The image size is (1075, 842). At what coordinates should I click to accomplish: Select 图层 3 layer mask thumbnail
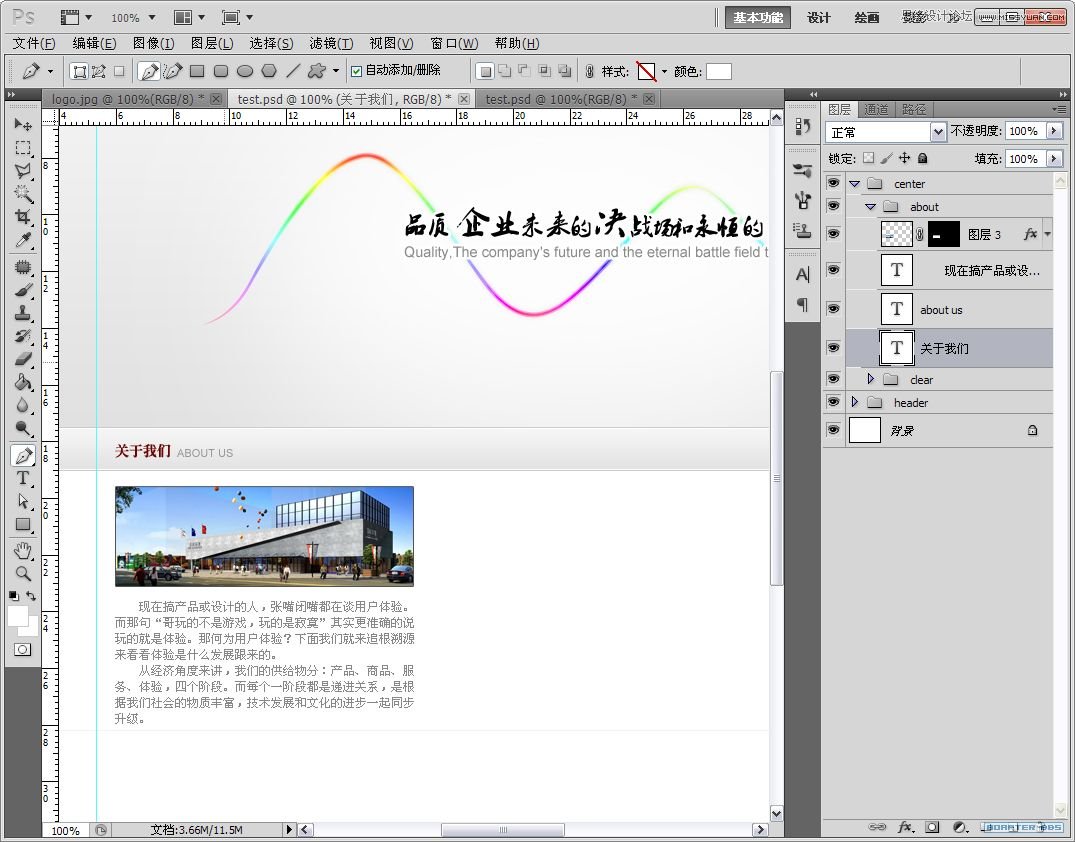point(943,234)
